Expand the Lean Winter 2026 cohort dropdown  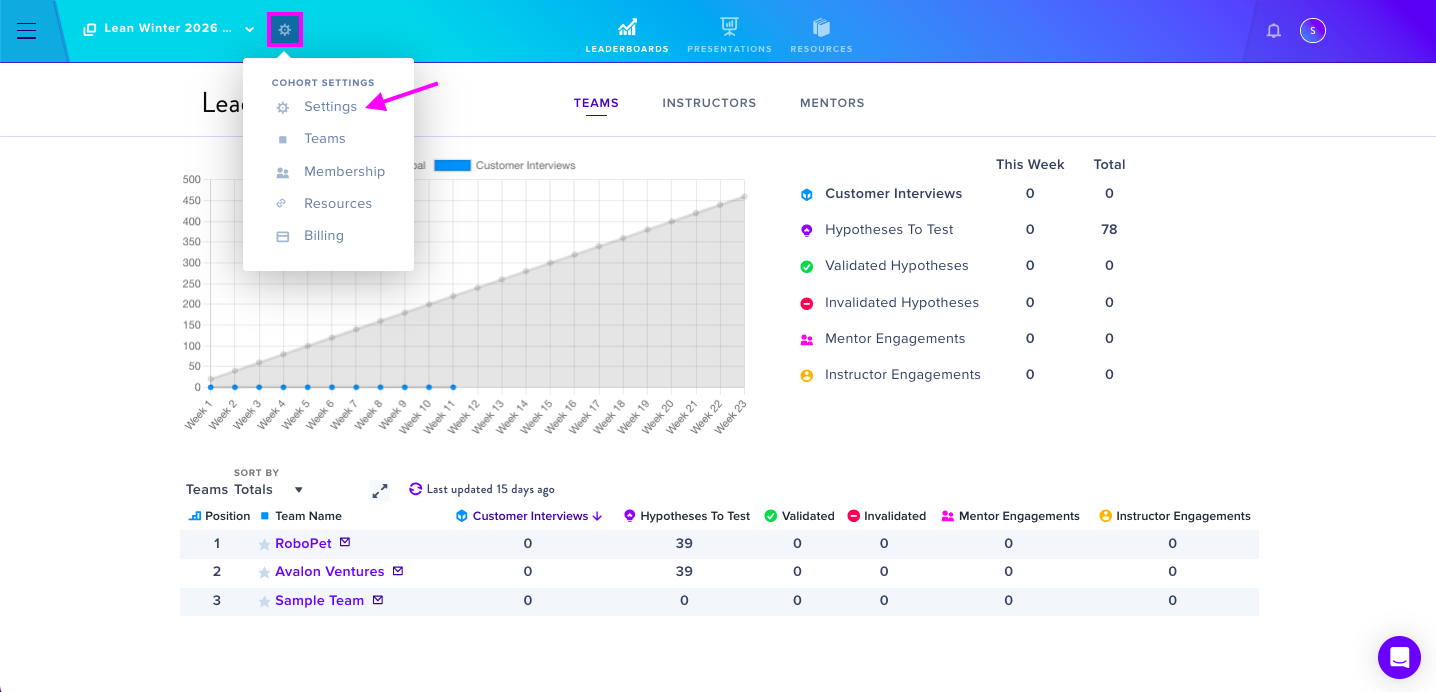[x=249, y=29]
